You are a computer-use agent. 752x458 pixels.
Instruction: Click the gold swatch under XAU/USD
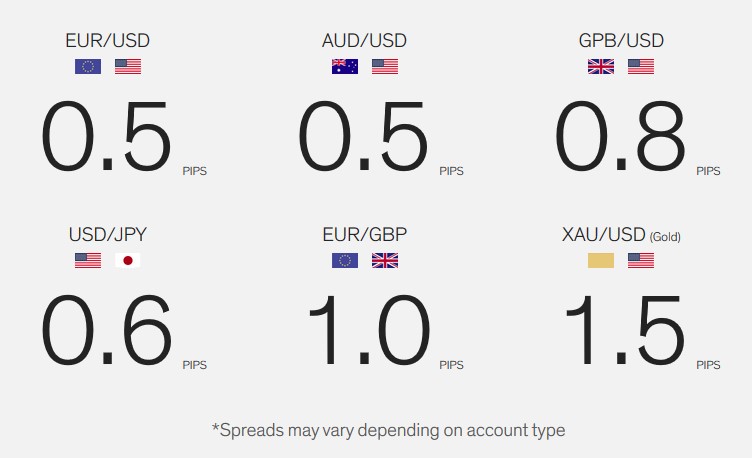coord(601,260)
